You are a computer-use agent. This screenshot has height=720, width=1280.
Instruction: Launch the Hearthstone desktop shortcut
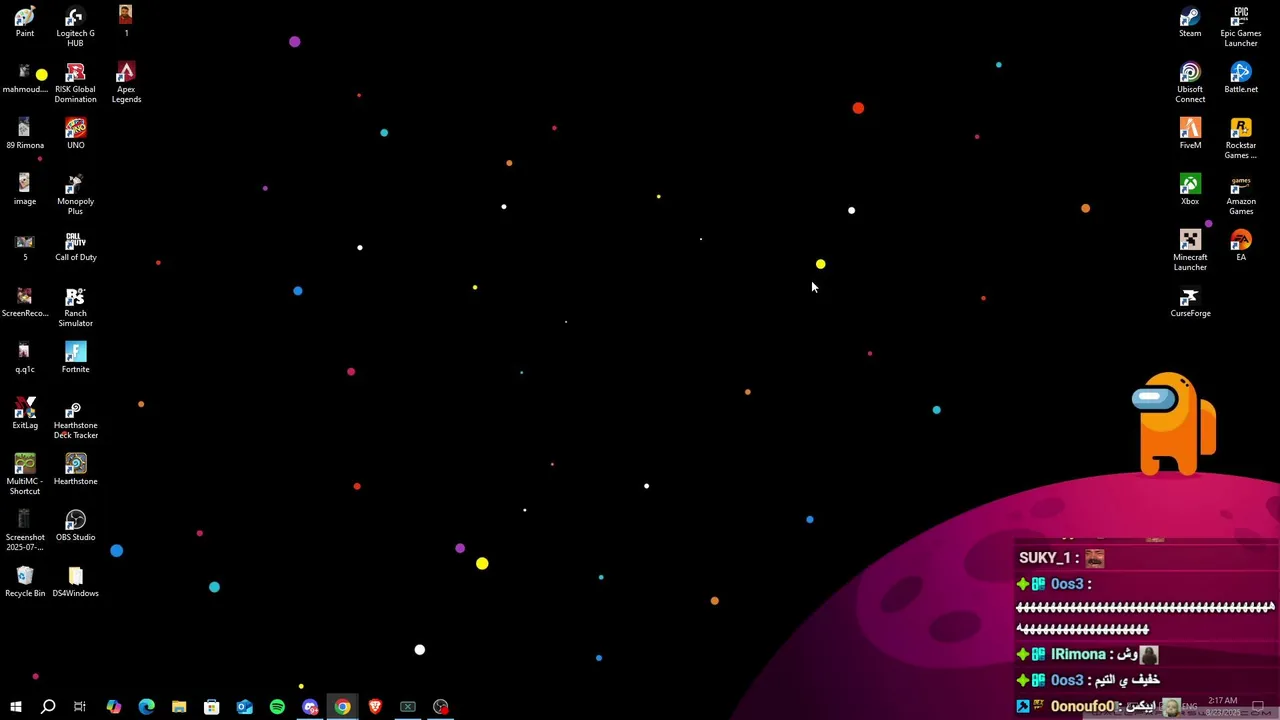point(75,470)
